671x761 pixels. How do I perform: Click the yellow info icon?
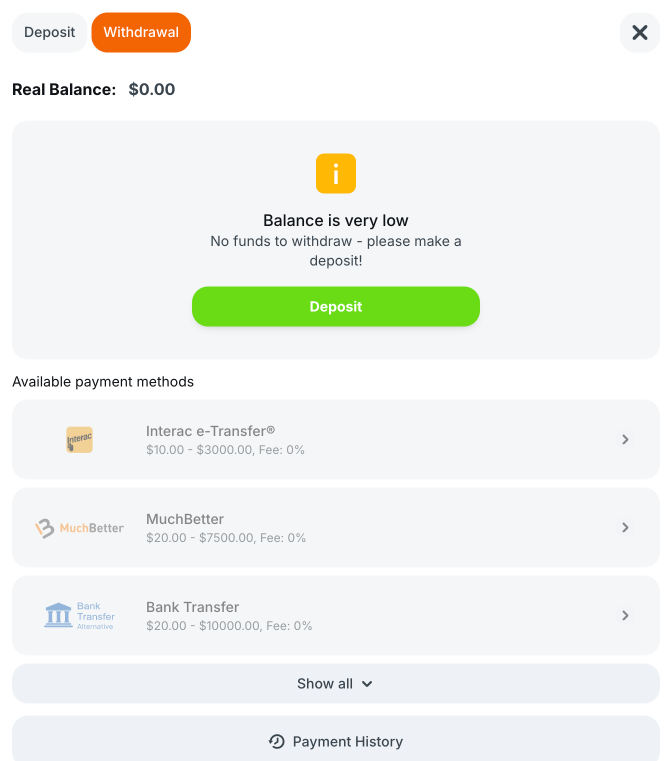click(336, 174)
